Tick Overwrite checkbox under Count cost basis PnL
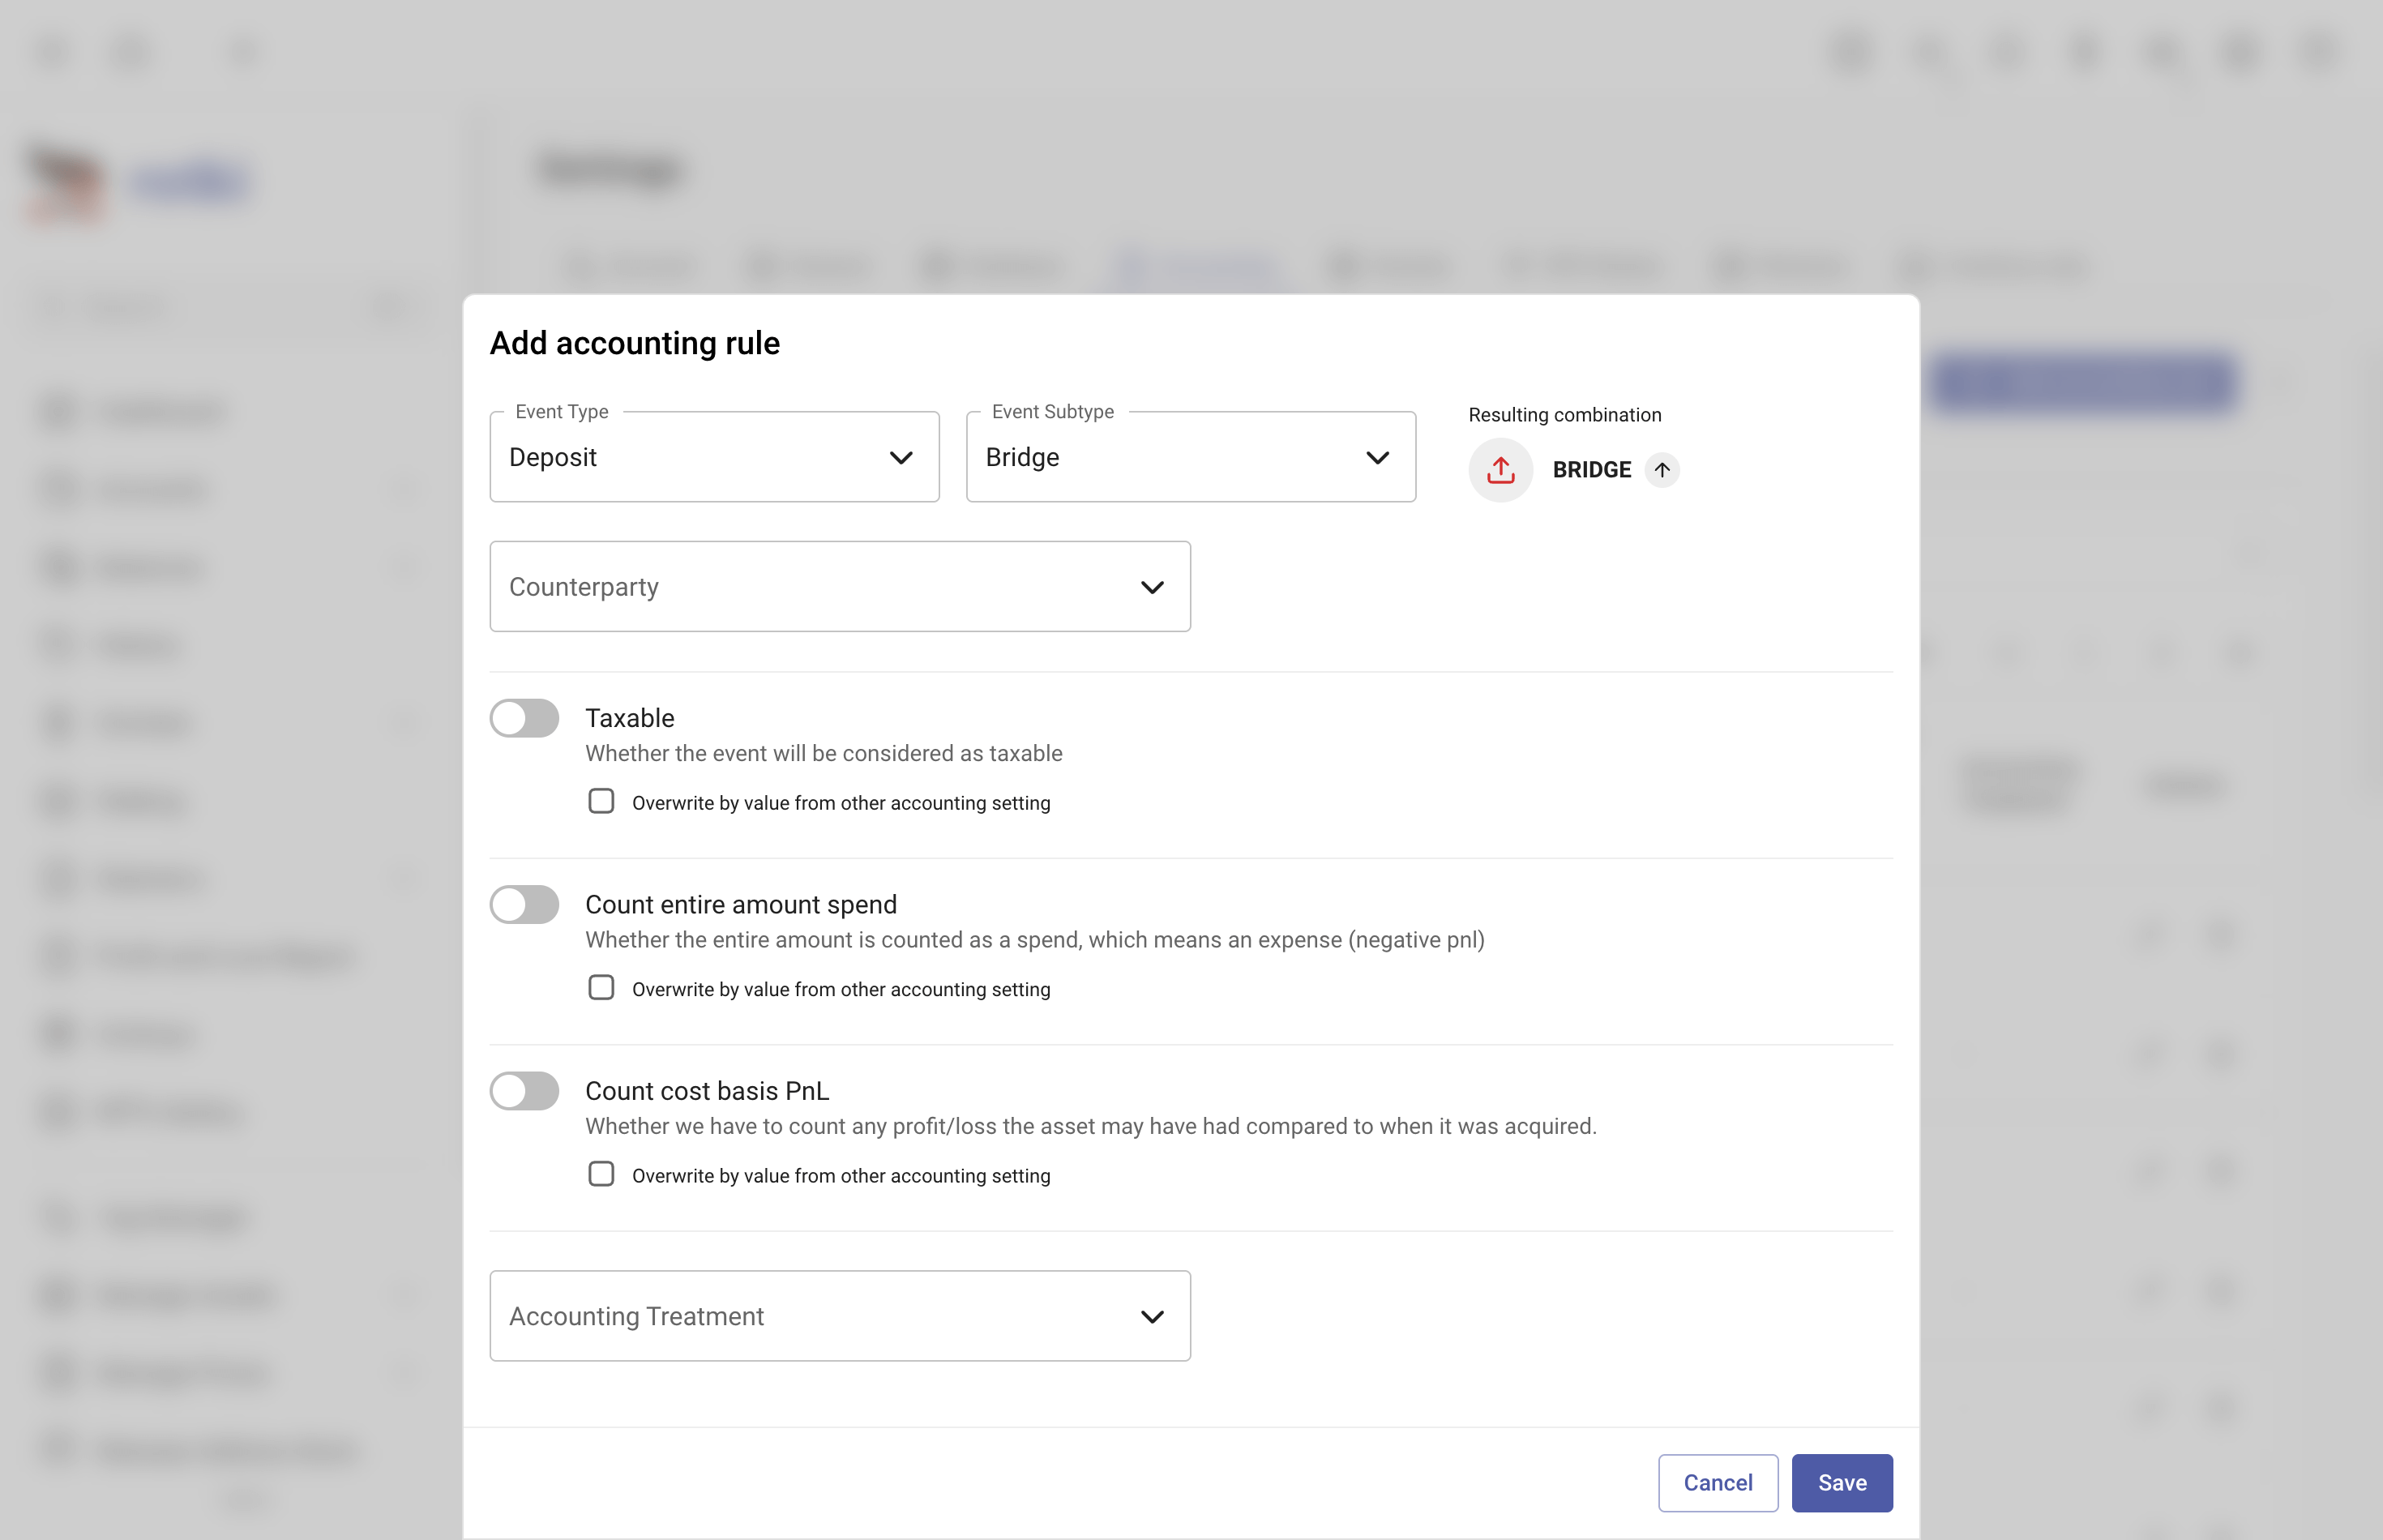Screen dimensions: 2383x1540 (601, 1174)
